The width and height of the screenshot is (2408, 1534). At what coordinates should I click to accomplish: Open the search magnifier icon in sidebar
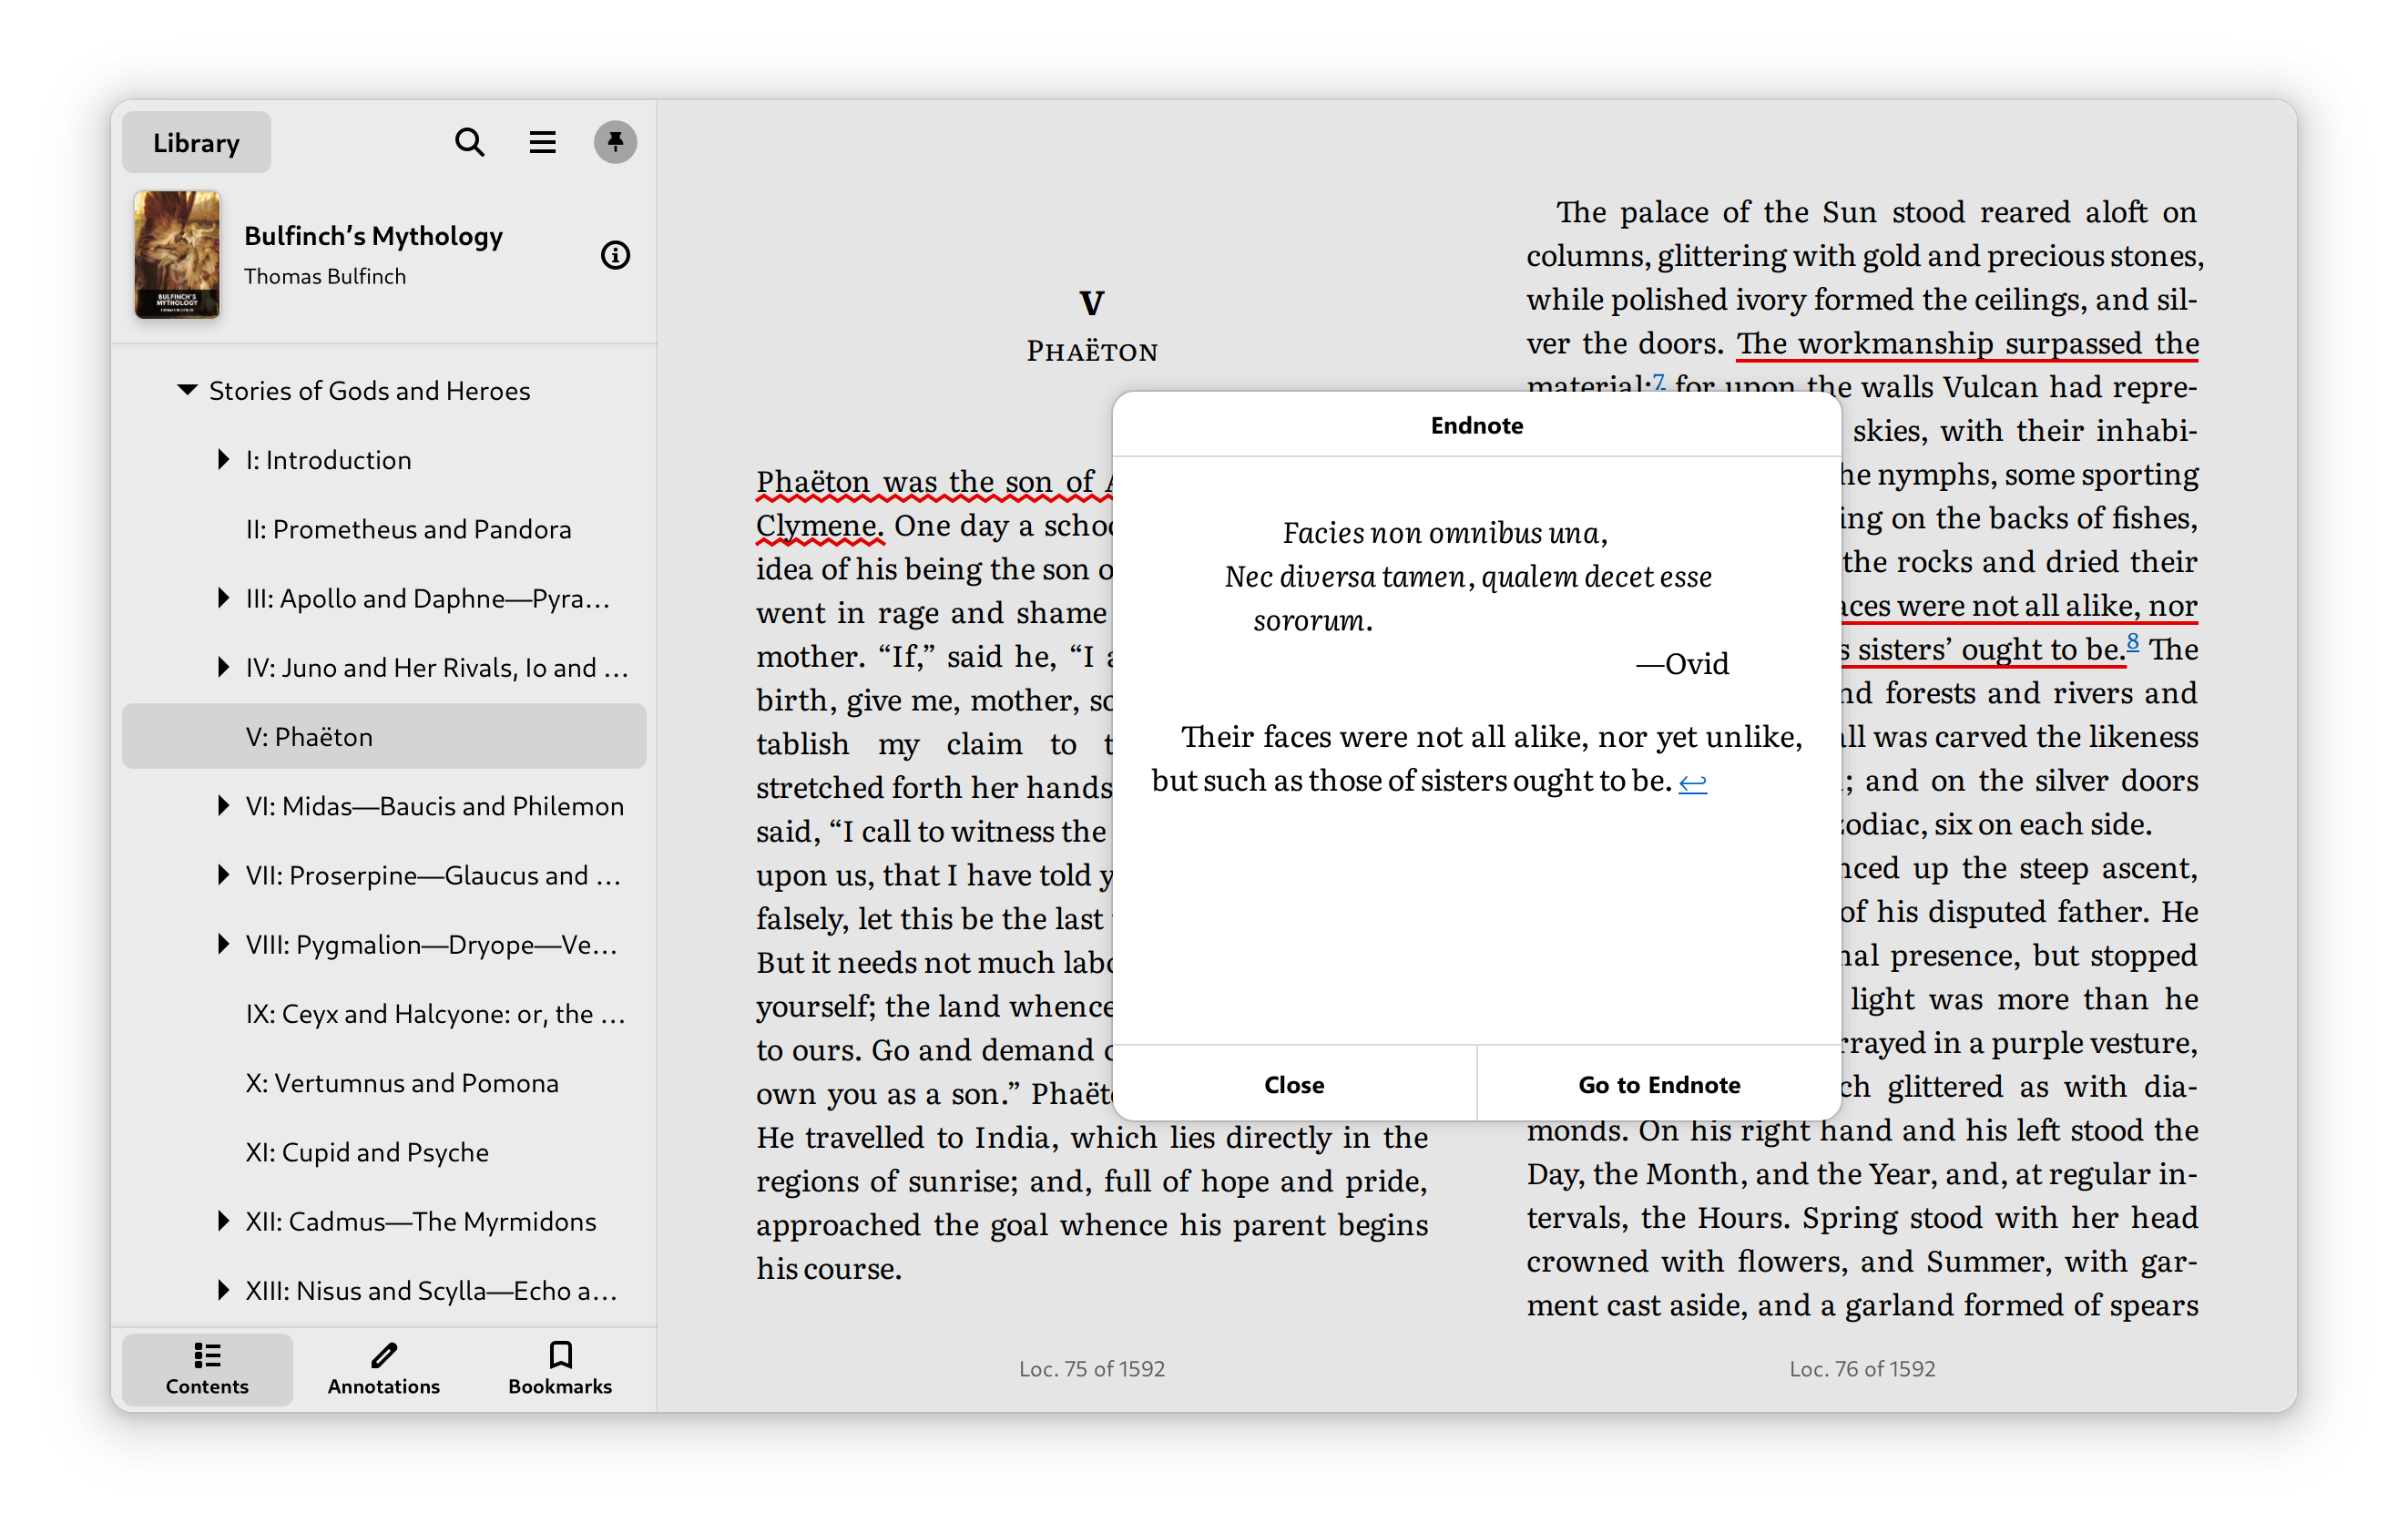(x=469, y=142)
